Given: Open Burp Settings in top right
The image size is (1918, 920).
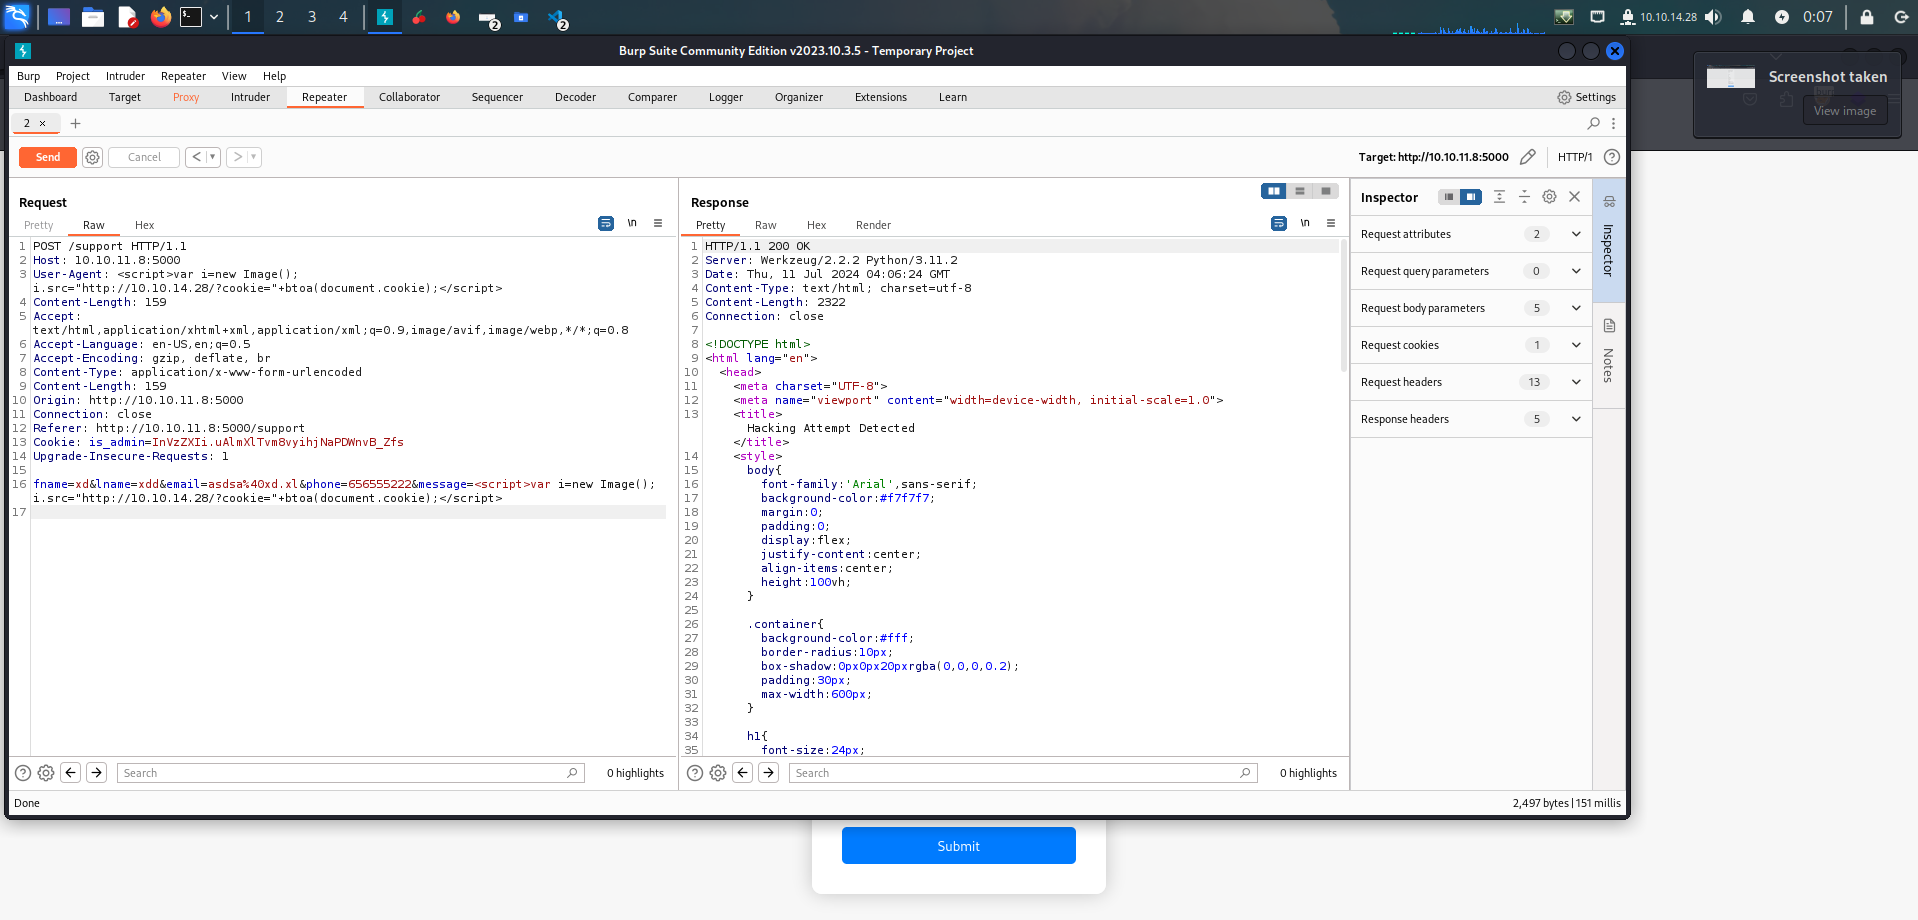Looking at the screenshot, I should [x=1586, y=97].
